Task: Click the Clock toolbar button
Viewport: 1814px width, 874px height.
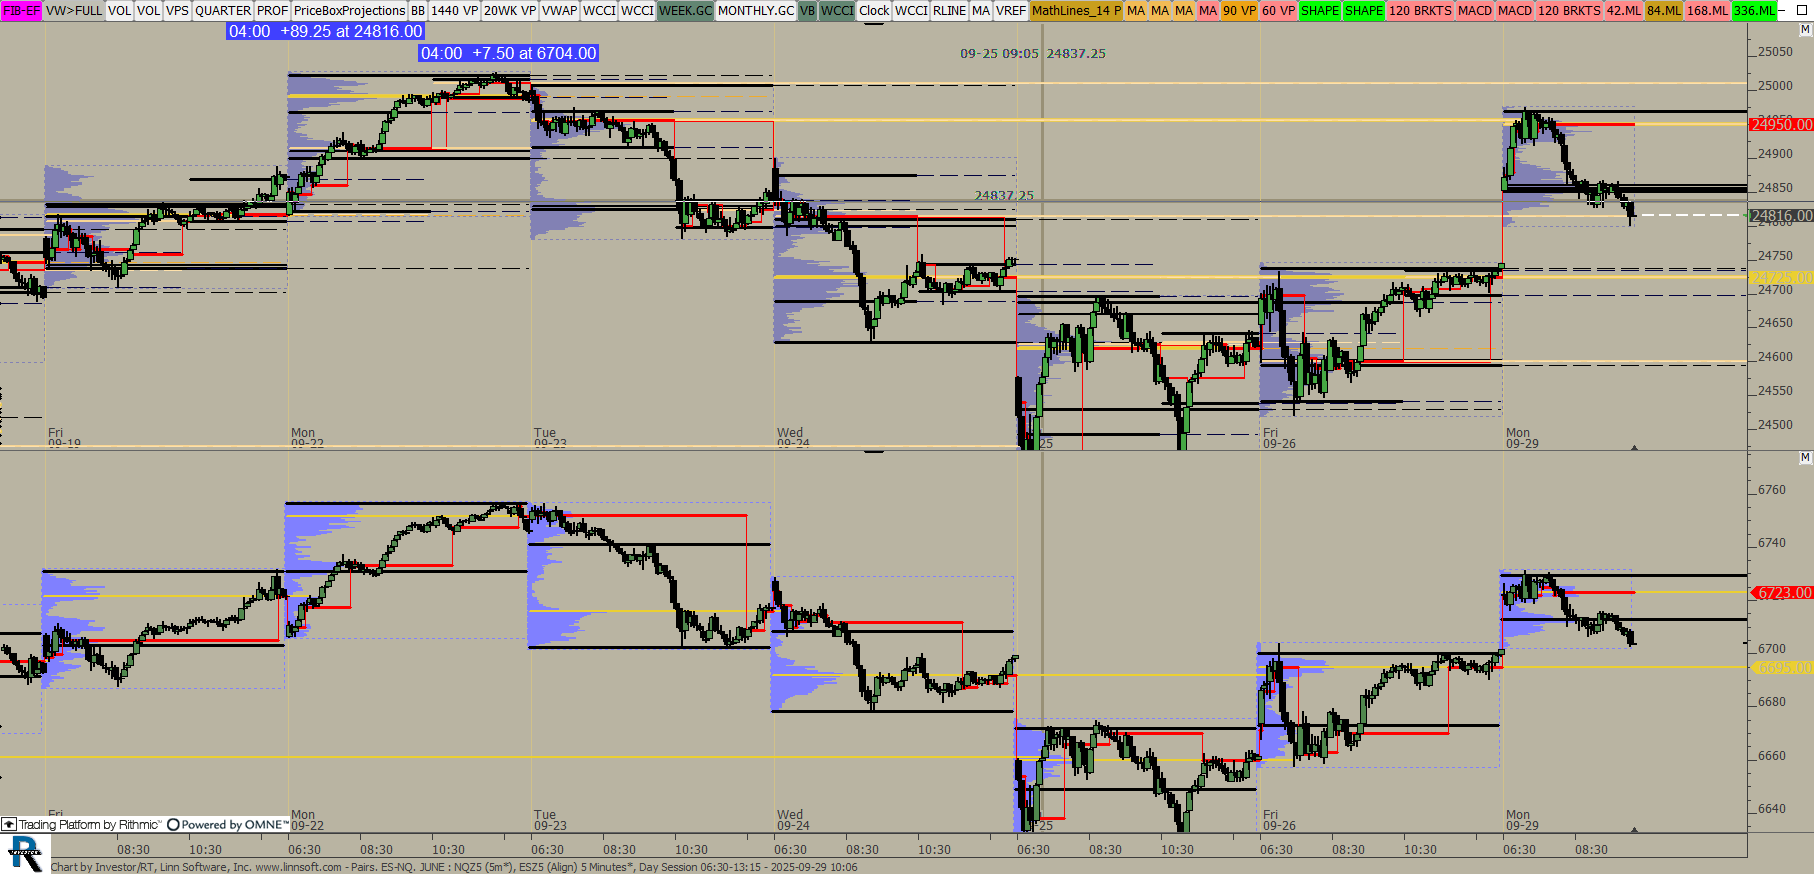Action: point(873,10)
